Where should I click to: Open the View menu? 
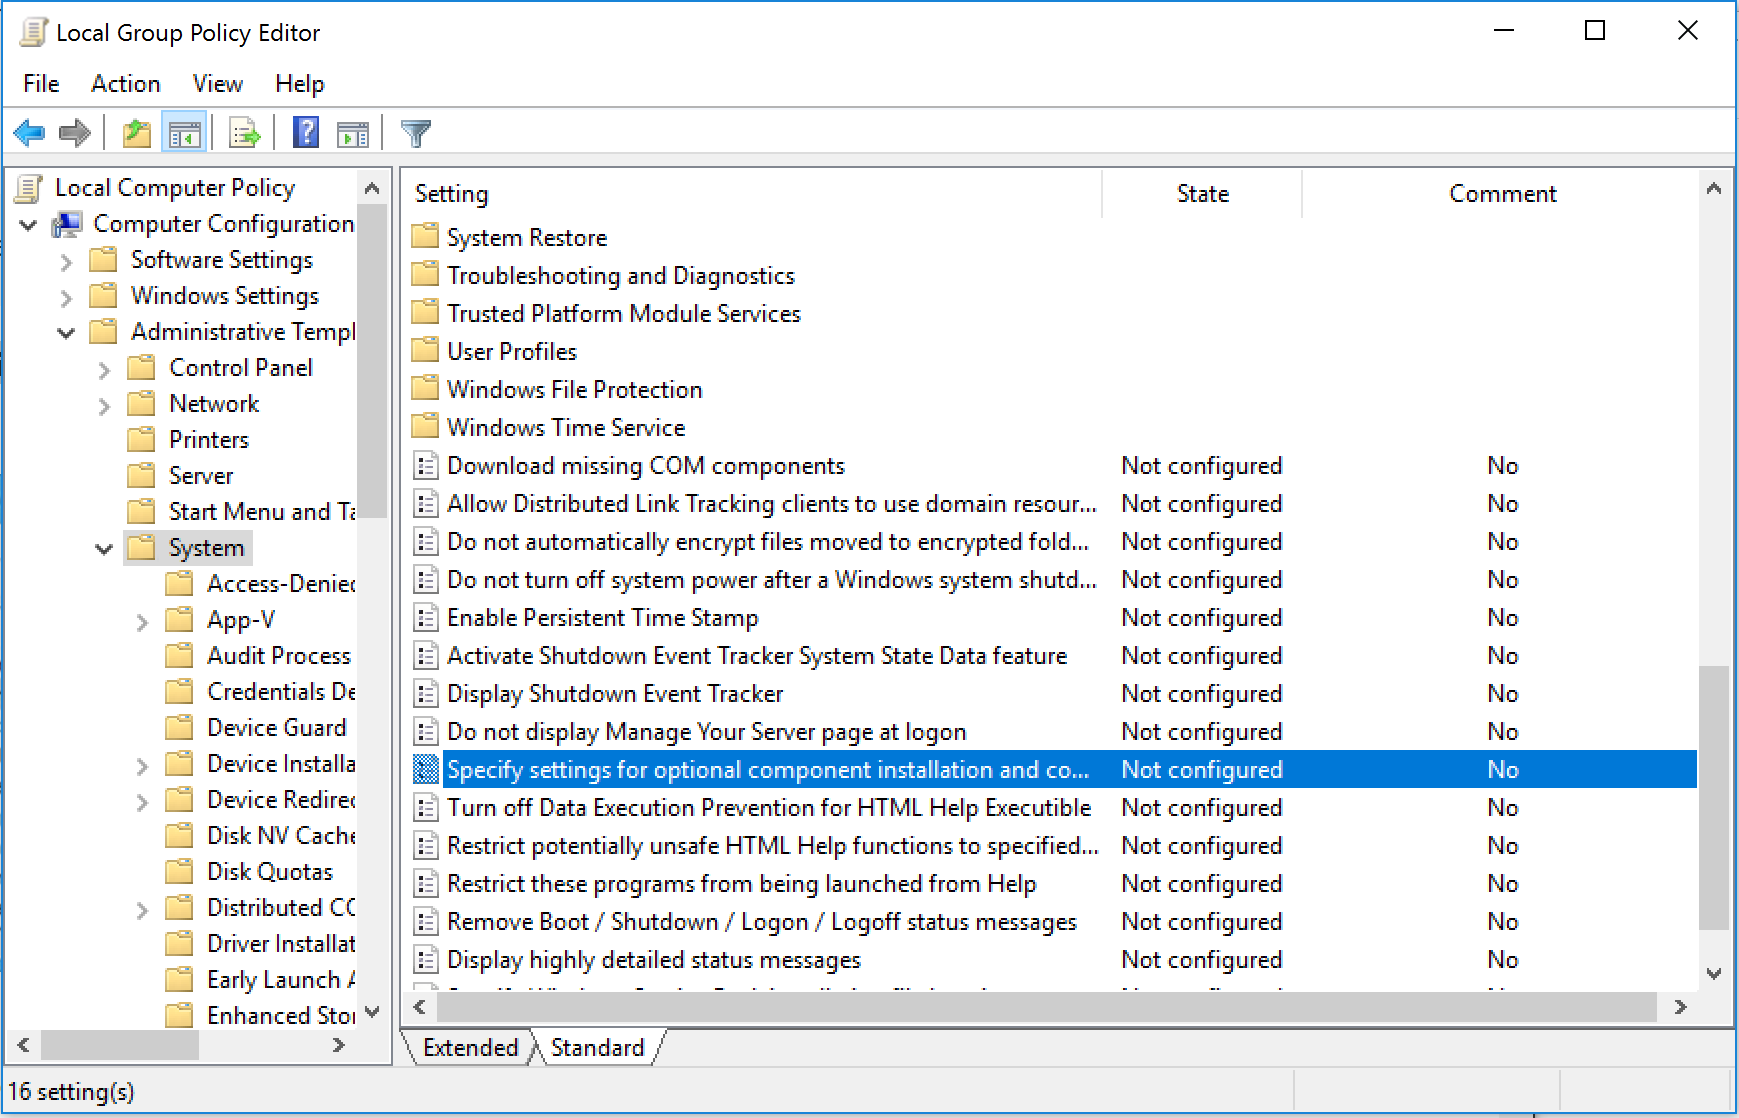pos(217,84)
